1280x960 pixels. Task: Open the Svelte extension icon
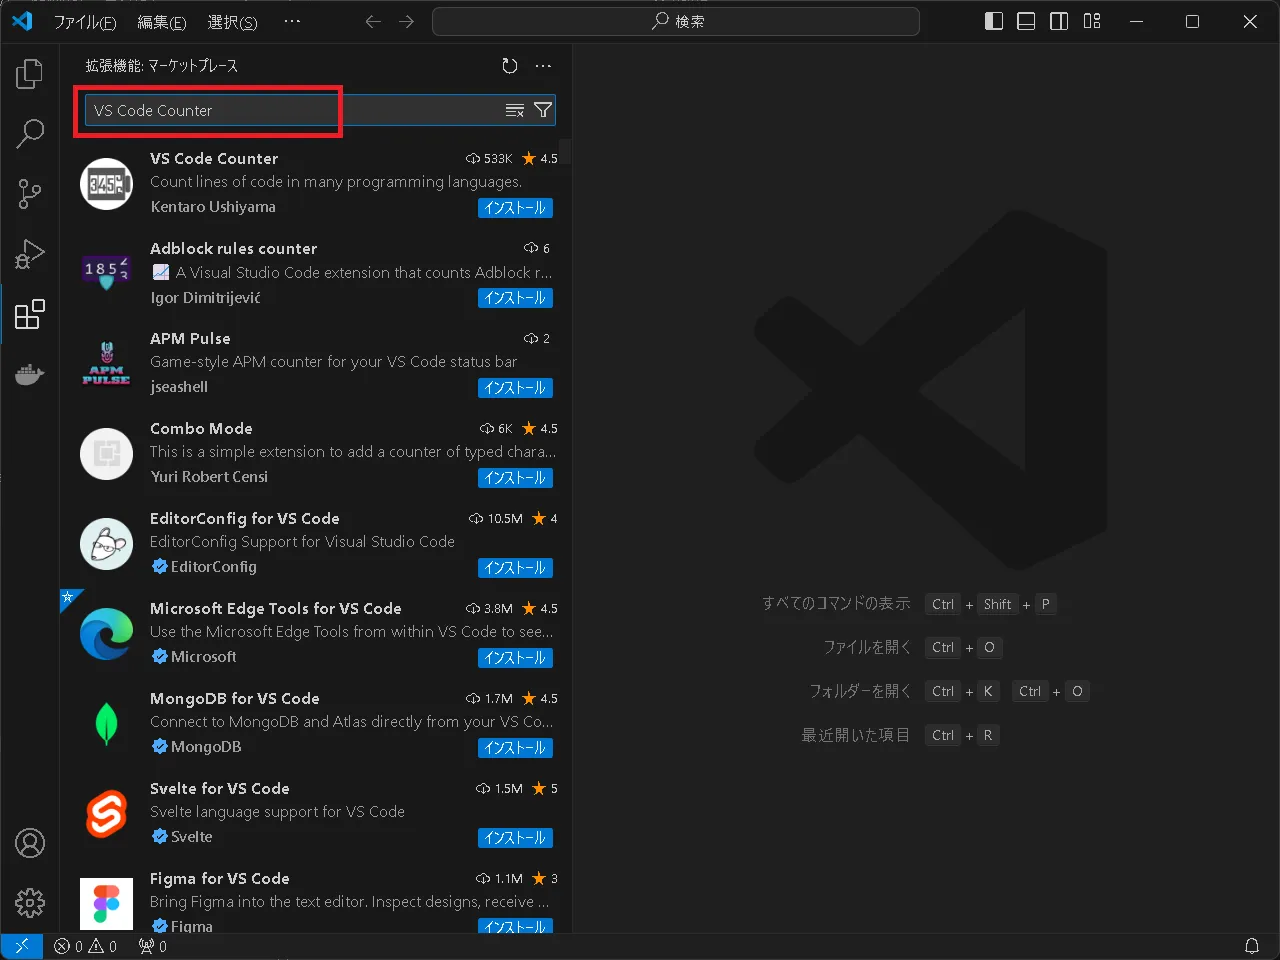pos(106,814)
